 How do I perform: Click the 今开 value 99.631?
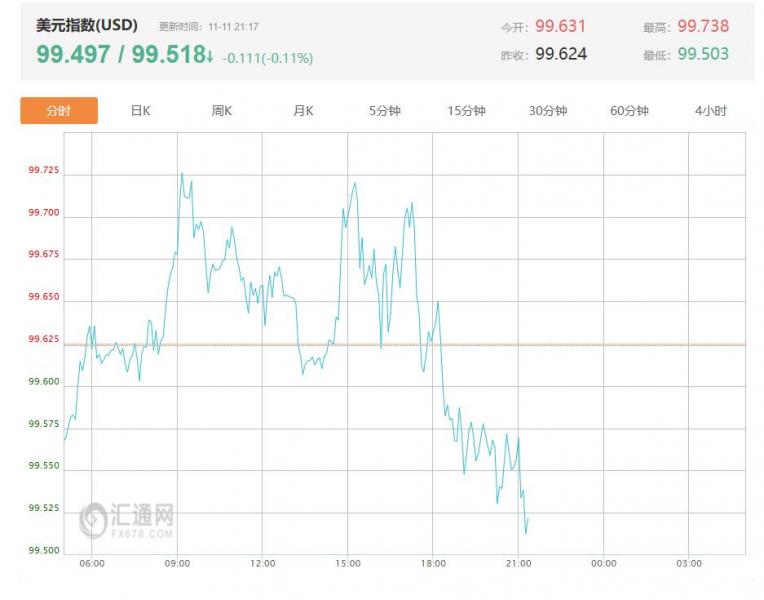click(560, 27)
